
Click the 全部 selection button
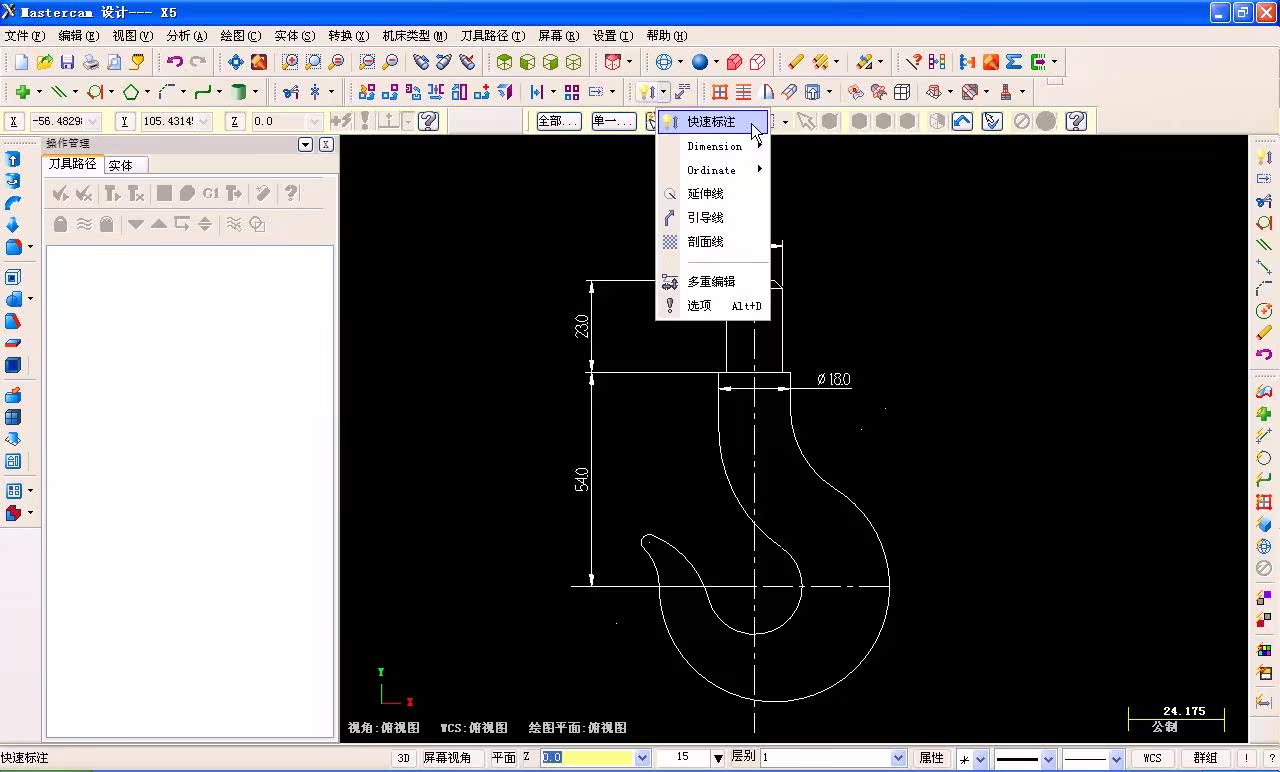[x=558, y=121]
